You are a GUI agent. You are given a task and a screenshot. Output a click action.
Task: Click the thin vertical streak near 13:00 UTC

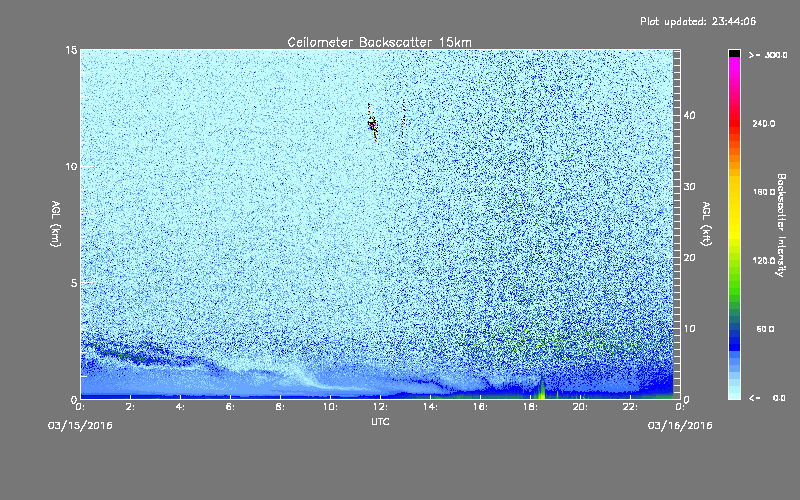[403, 122]
